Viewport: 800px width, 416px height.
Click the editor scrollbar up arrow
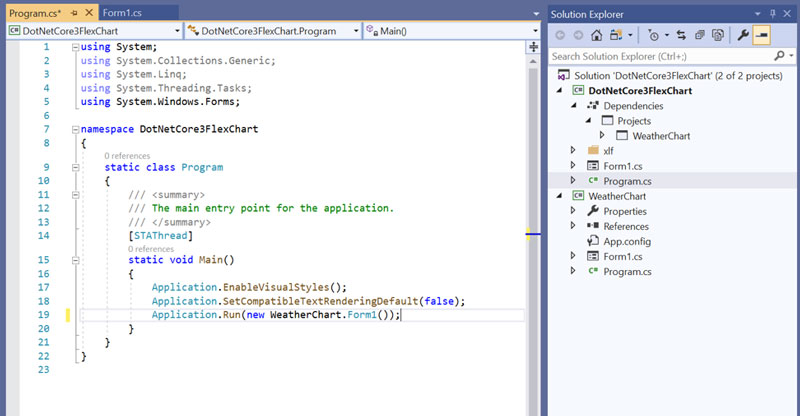pyautogui.click(x=533, y=61)
